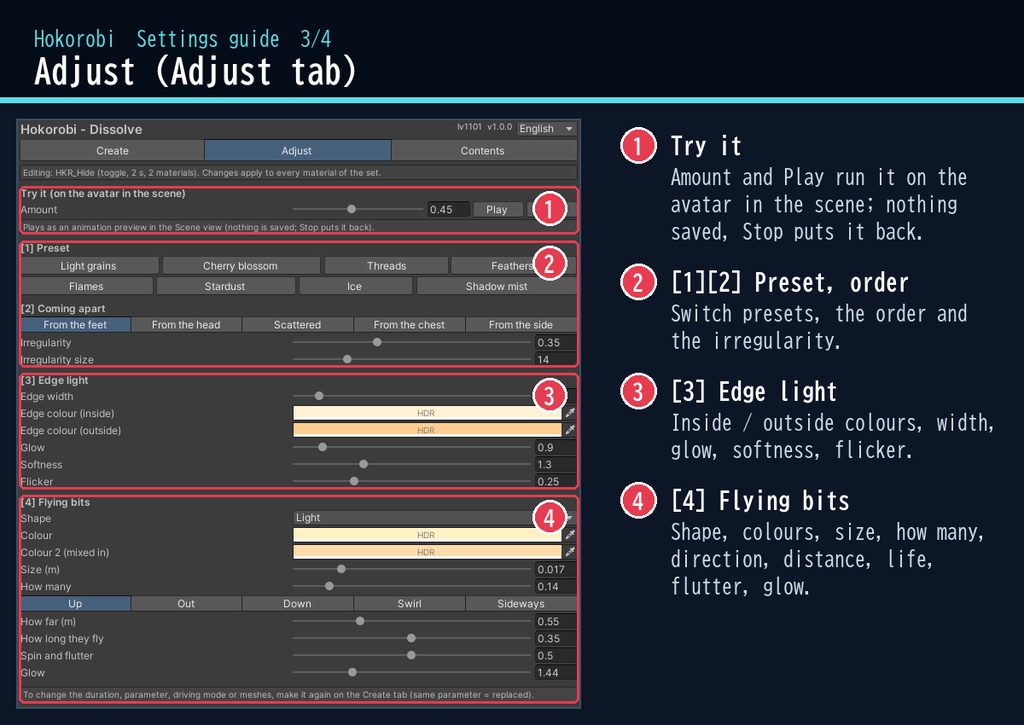
Task: Set flying bits direction to Out
Action: [186, 604]
